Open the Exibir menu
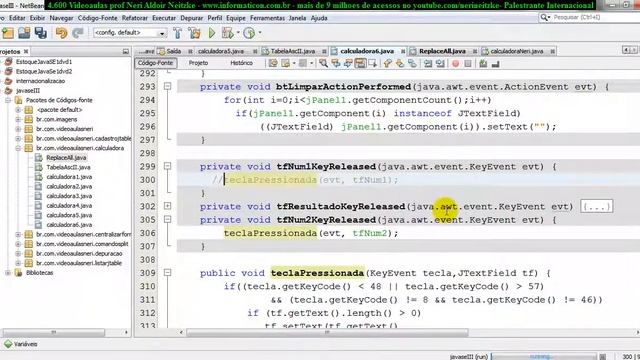Image resolution: width=640 pixels, height=360 pixels. (37, 18)
